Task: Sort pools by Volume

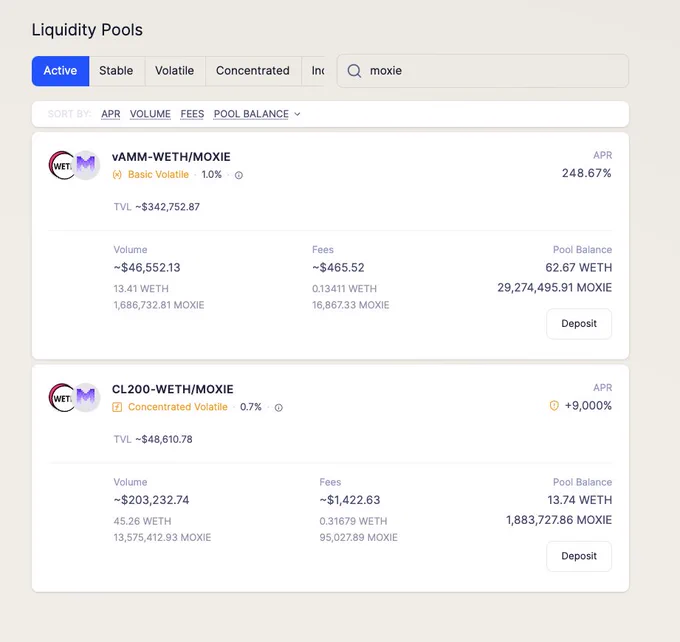Action: 150,114
